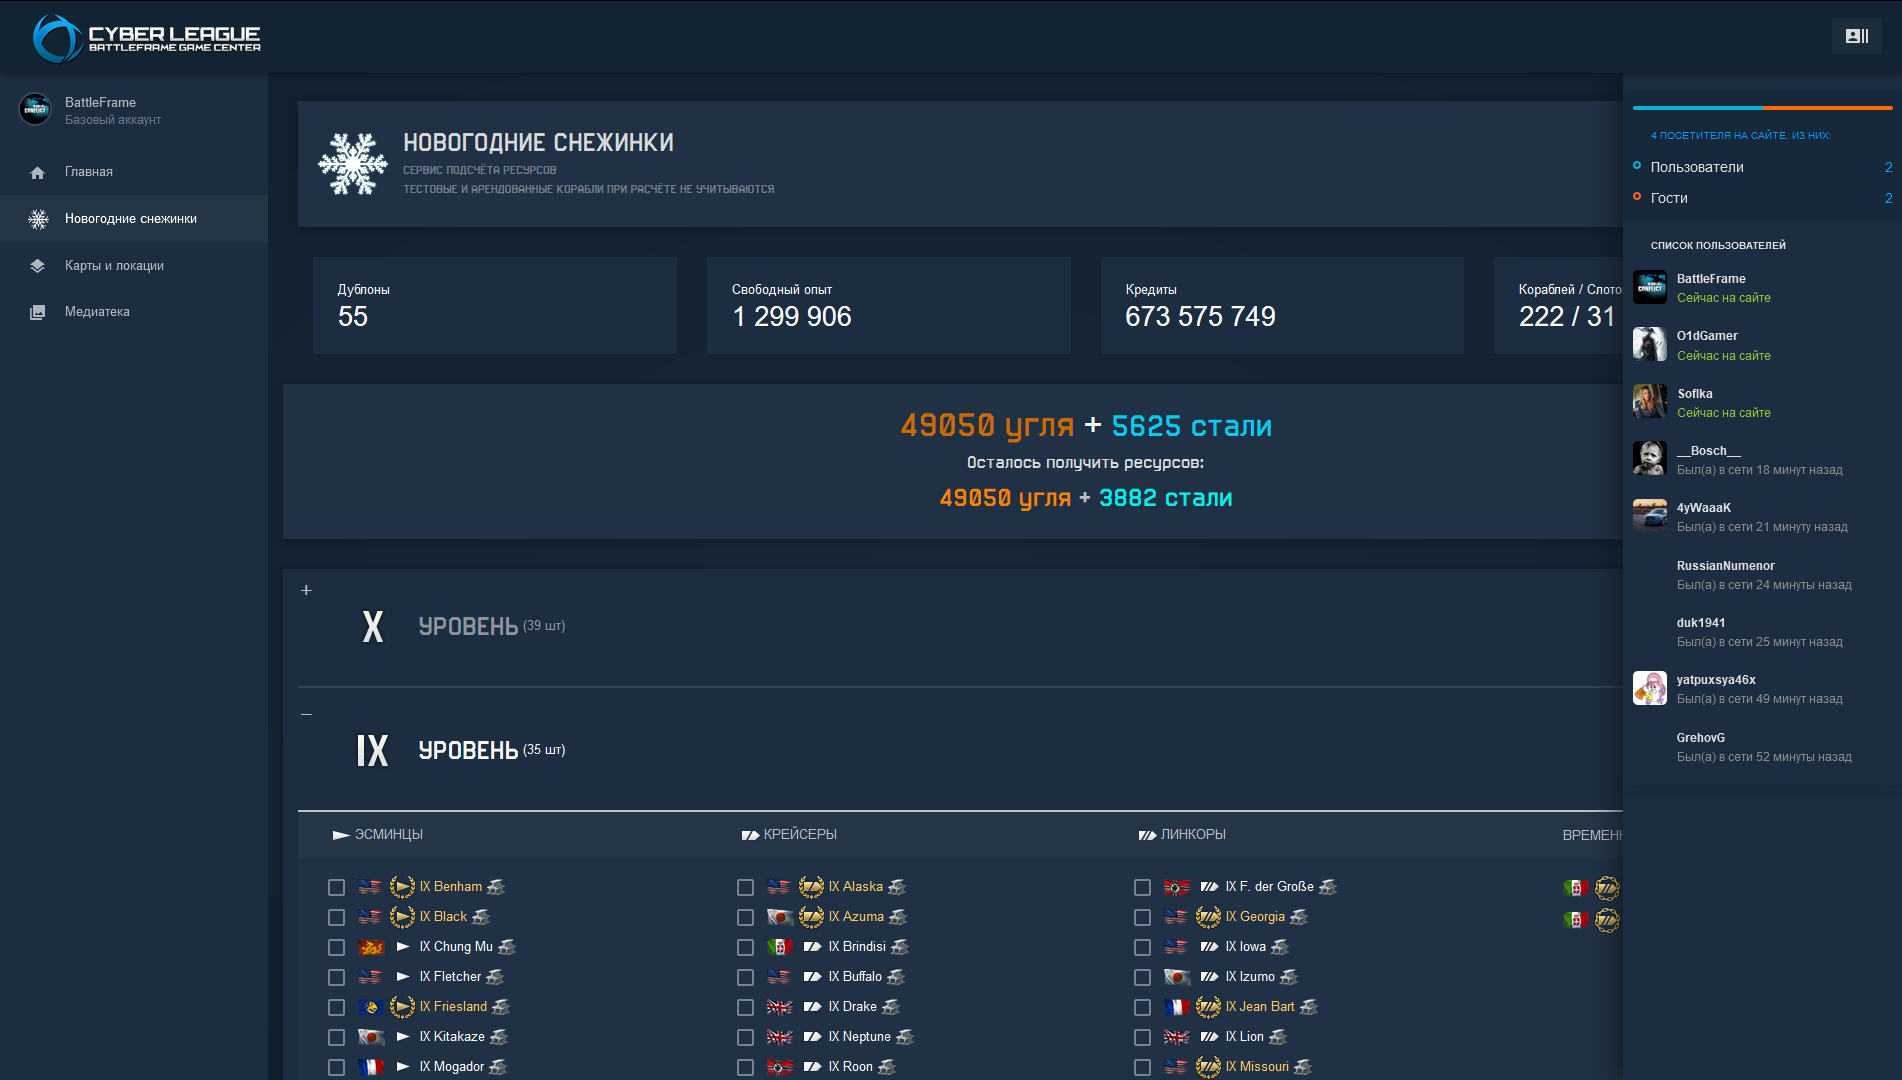1902x1080 pixels.
Task: Click the premium destroyer badge of IX Black
Action: tap(402, 917)
